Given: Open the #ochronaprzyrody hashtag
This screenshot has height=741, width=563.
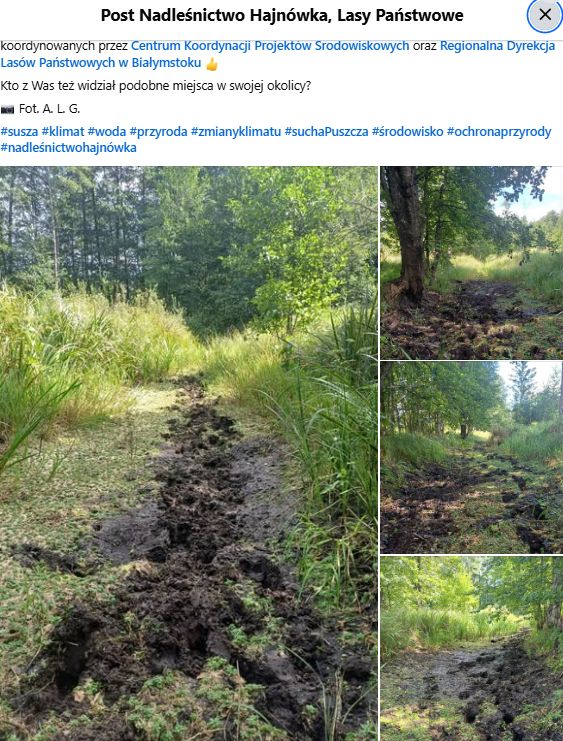Looking at the screenshot, I should pos(499,131).
